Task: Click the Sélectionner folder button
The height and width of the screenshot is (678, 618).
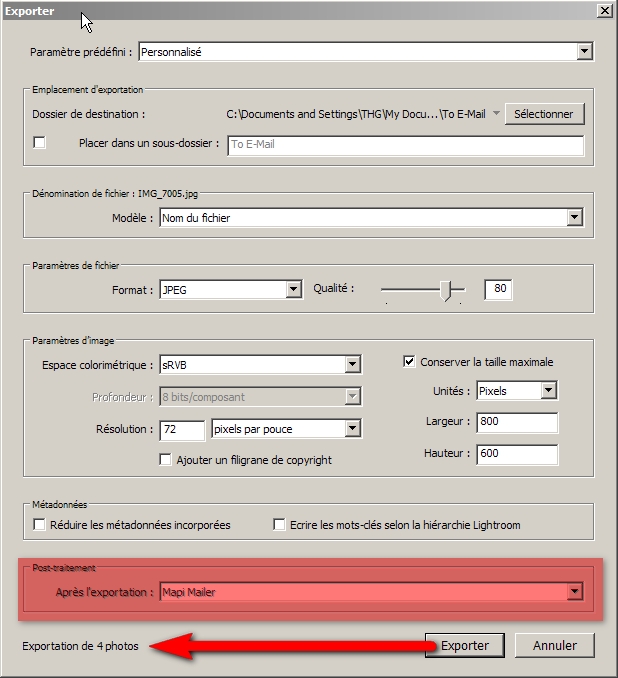Action: (544, 114)
